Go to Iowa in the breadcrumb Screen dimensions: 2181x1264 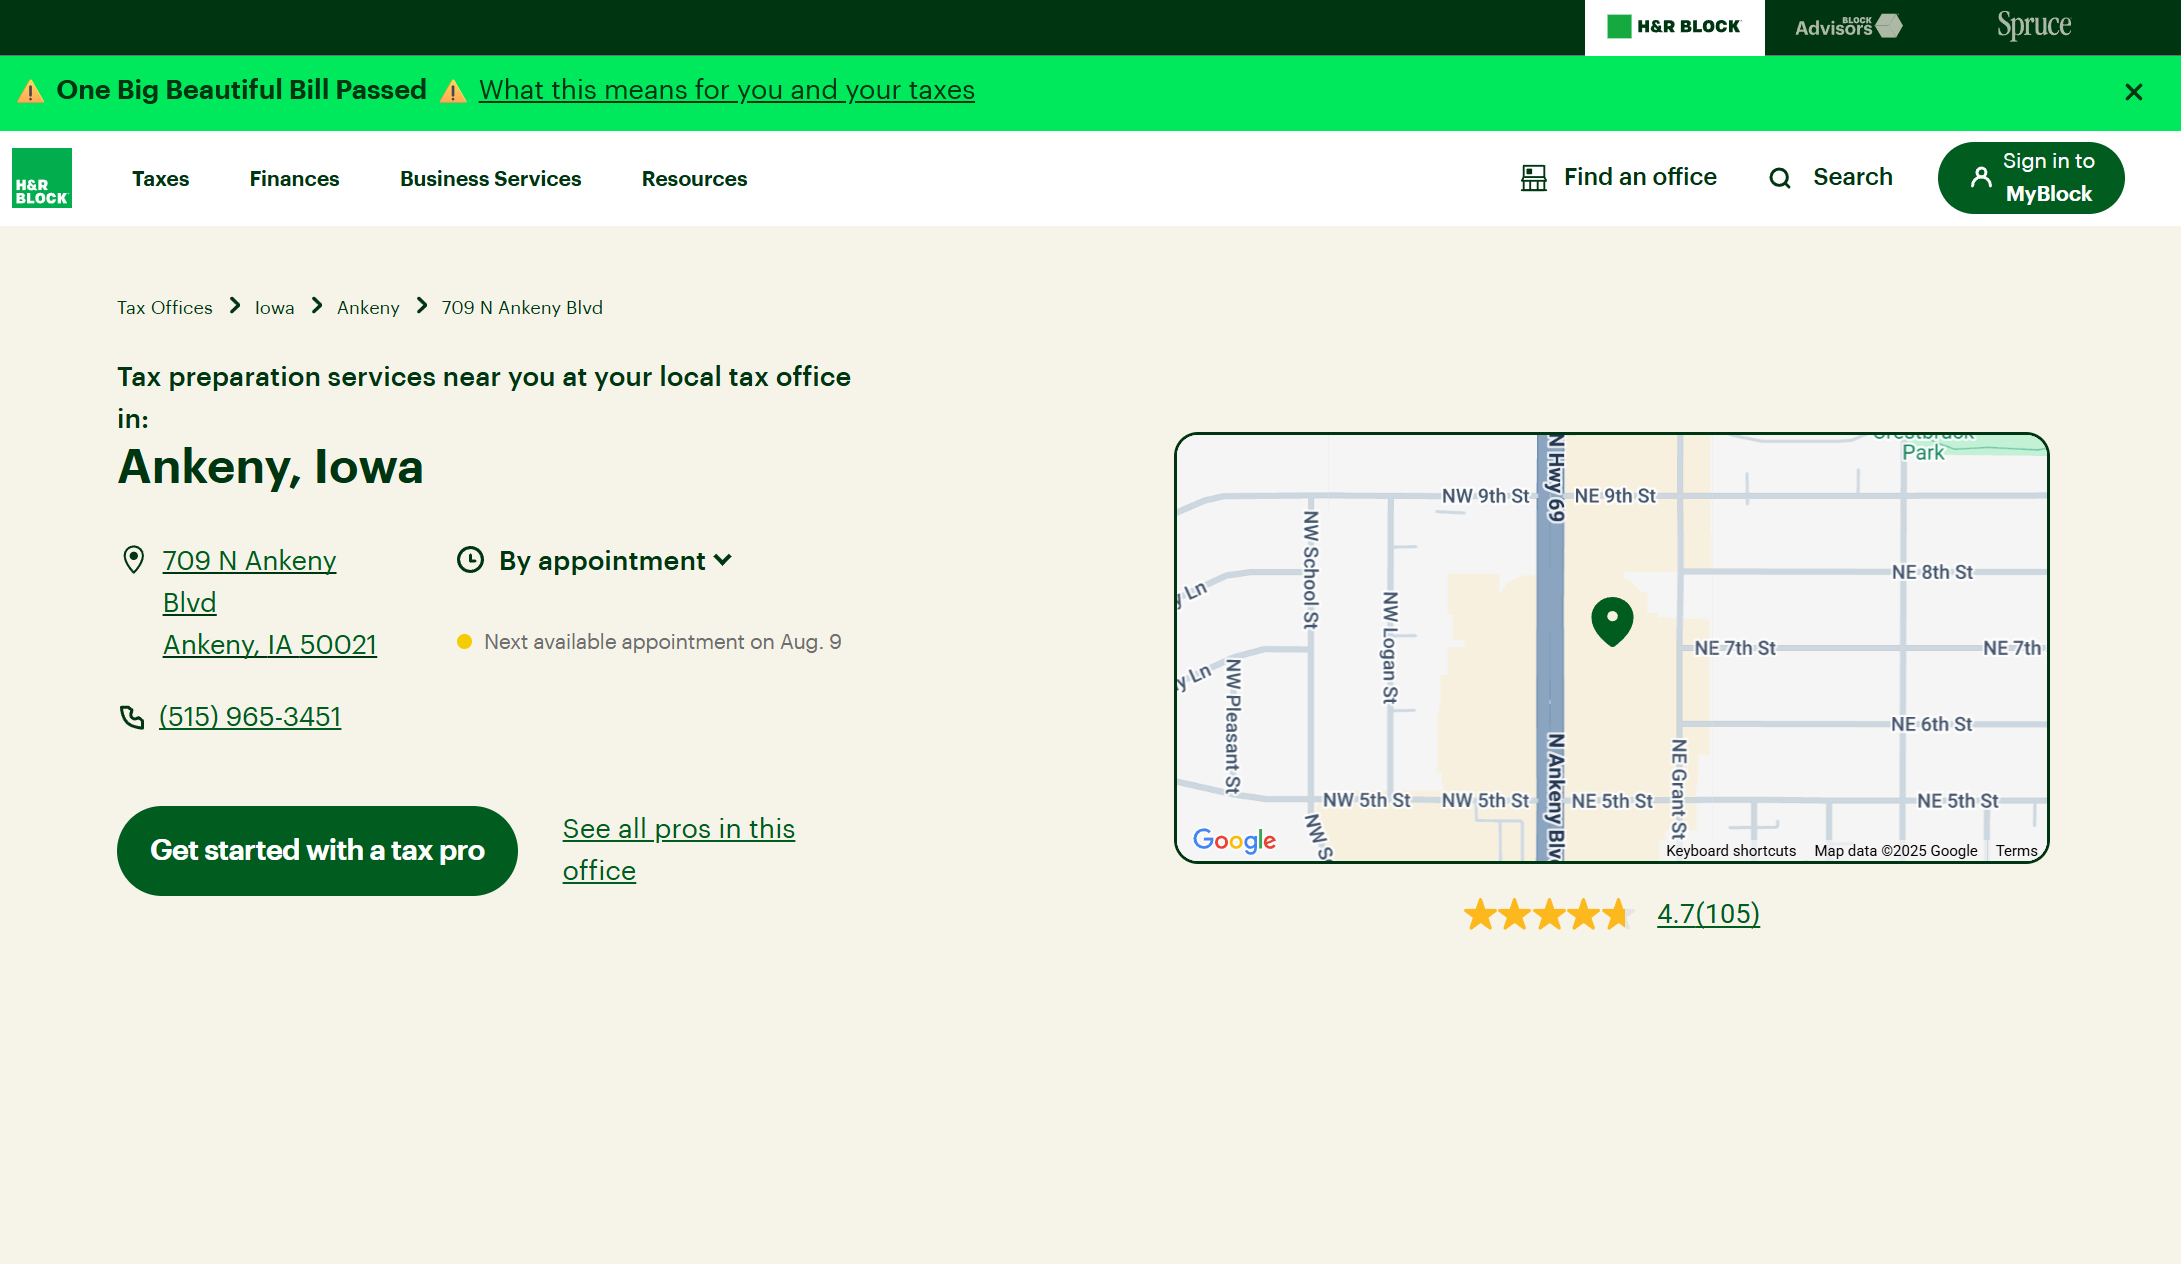coord(274,308)
